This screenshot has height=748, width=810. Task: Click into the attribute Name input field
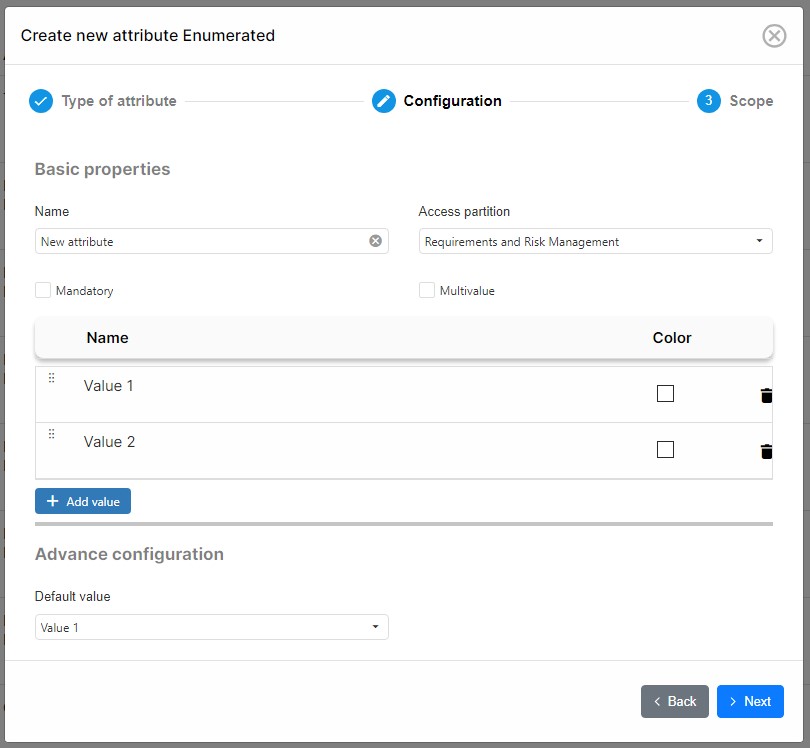pos(200,241)
